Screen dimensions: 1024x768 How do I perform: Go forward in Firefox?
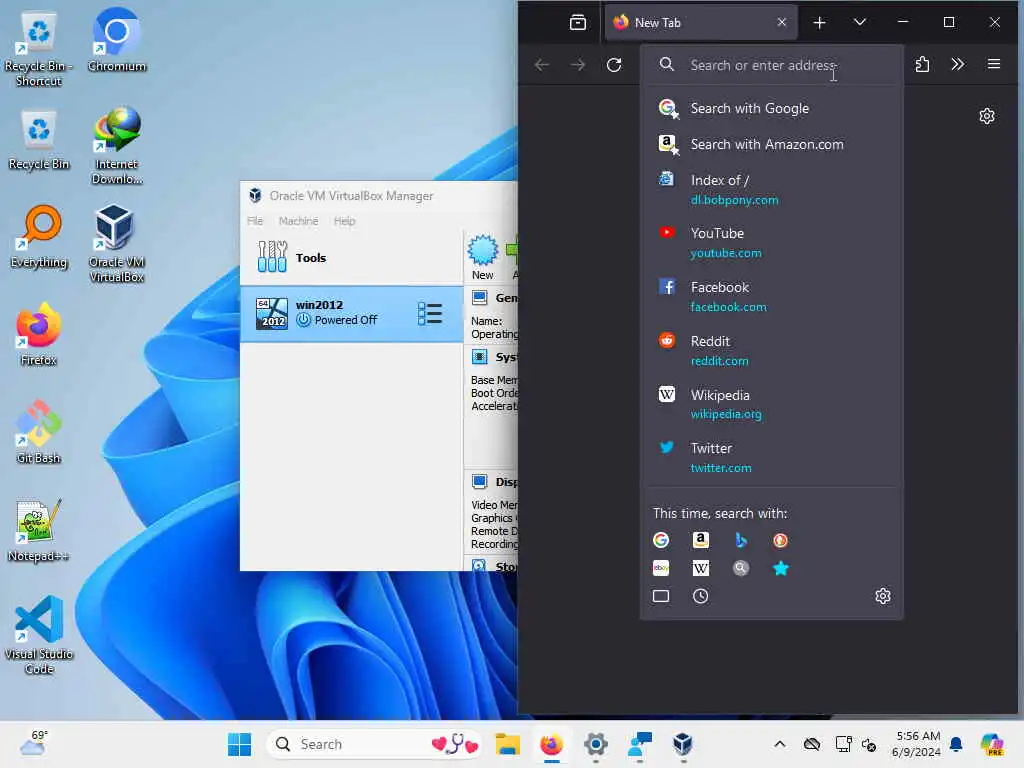[578, 65]
